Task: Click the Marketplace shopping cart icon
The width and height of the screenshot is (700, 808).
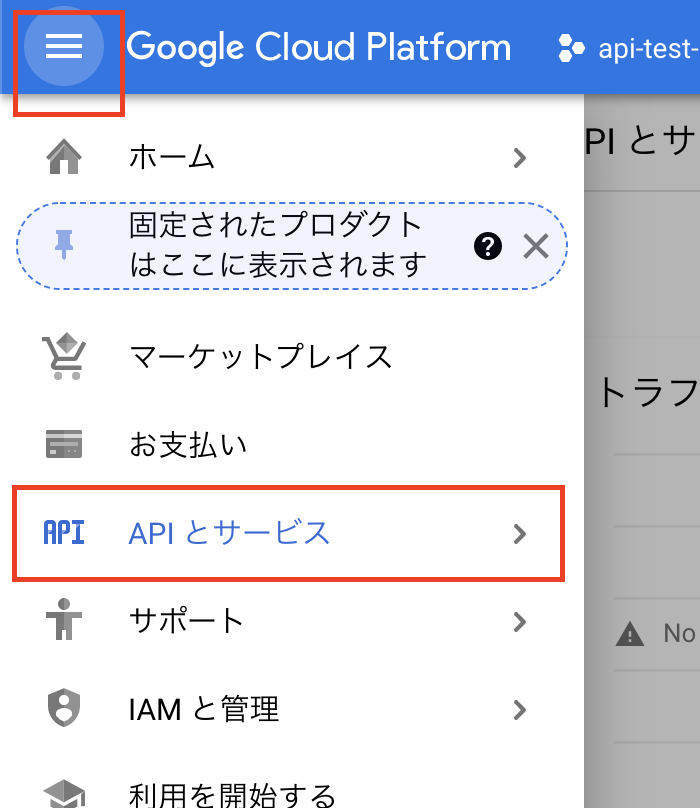Action: coord(64,357)
